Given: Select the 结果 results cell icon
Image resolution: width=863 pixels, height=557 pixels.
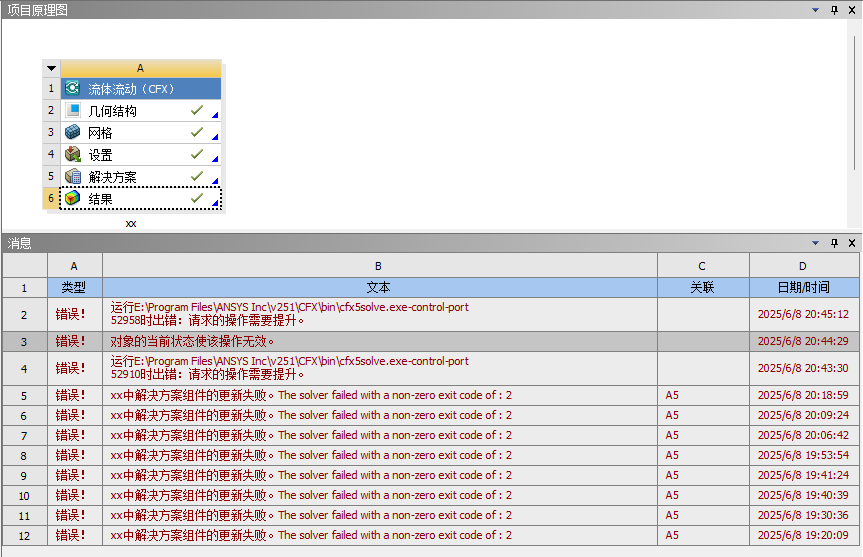Looking at the screenshot, I should click(x=73, y=199).
